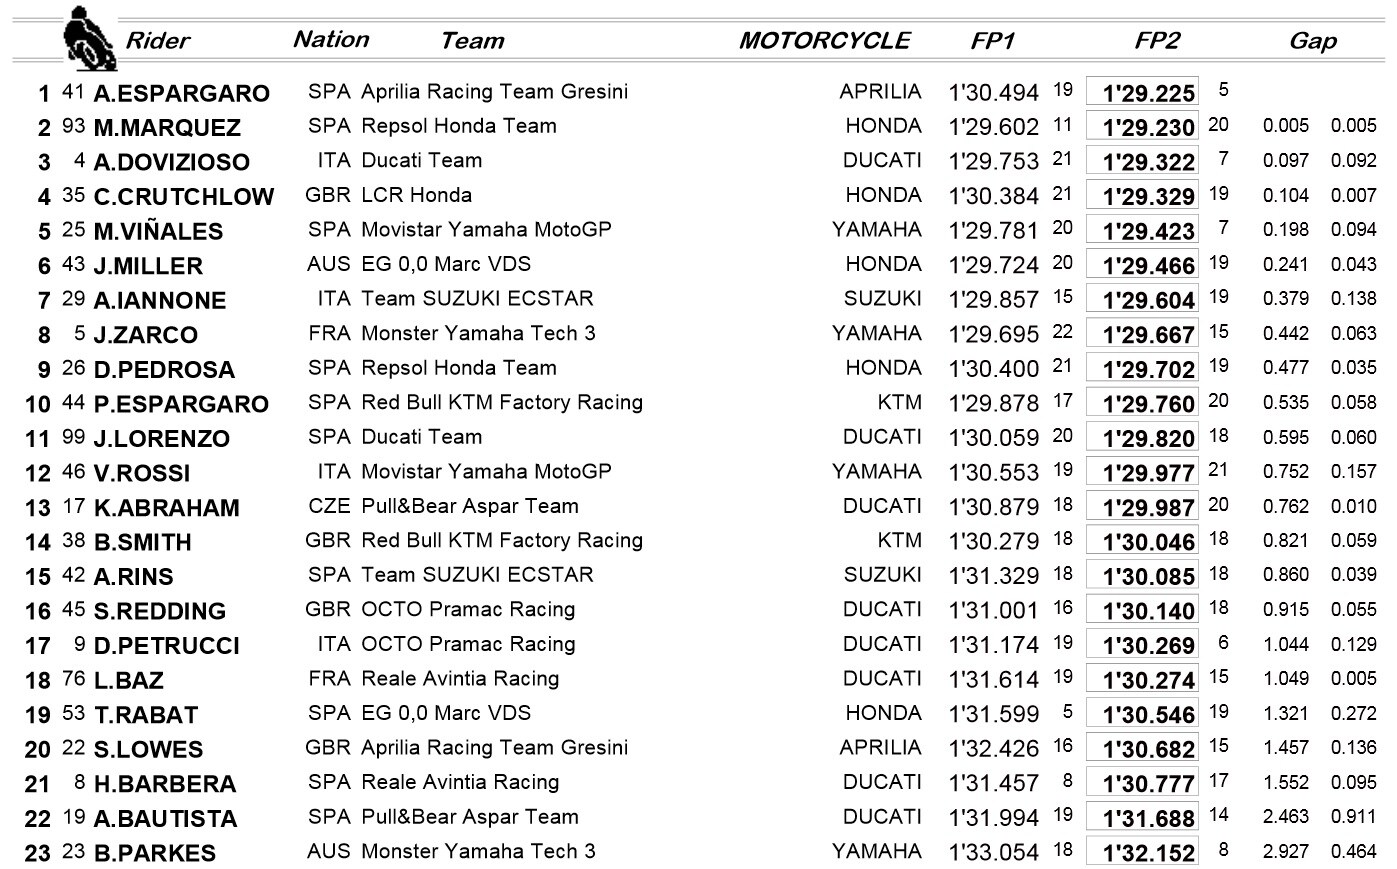Screen dimensions: 1397x869
Task: Click C.CRUTCHLOW rider name
Action: (183, 197)
